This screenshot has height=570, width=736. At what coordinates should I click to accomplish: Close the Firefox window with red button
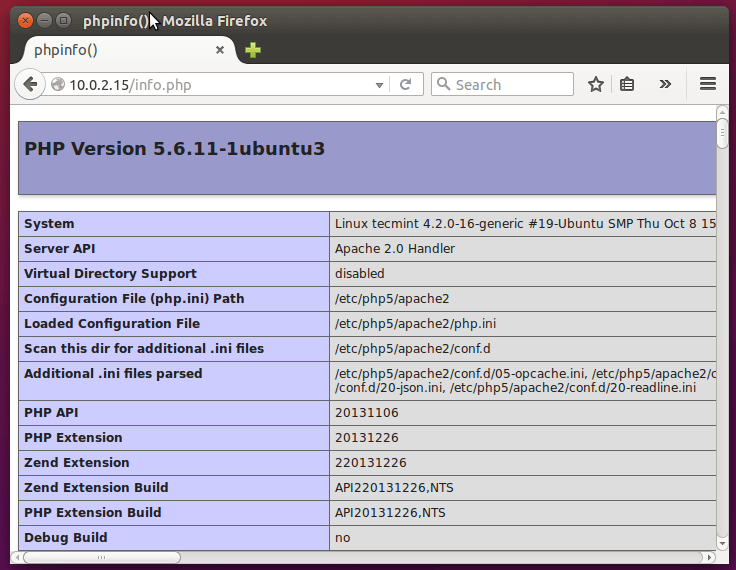[x=25, y=21]
